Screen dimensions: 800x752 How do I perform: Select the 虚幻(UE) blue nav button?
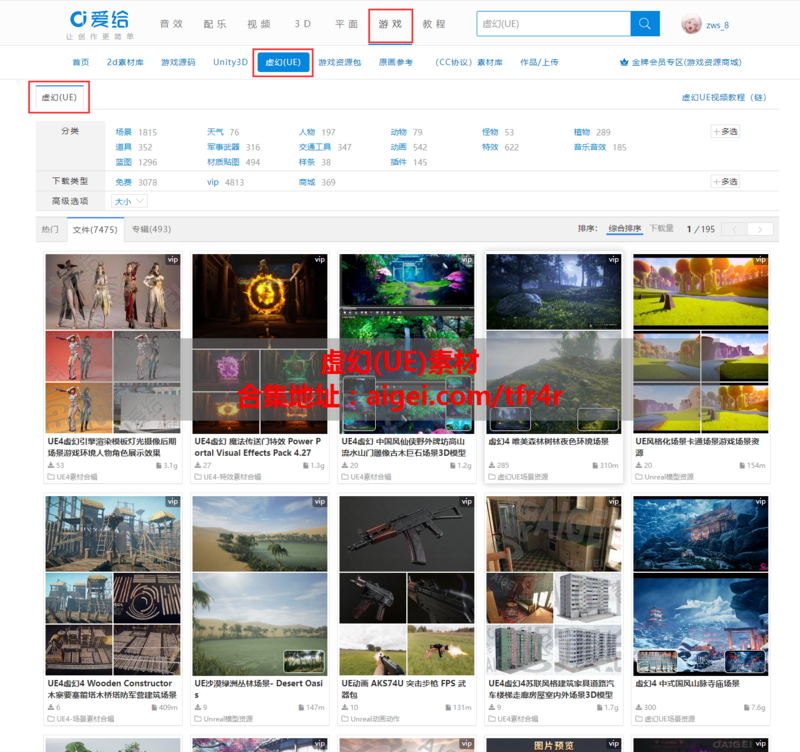[283, 62]
